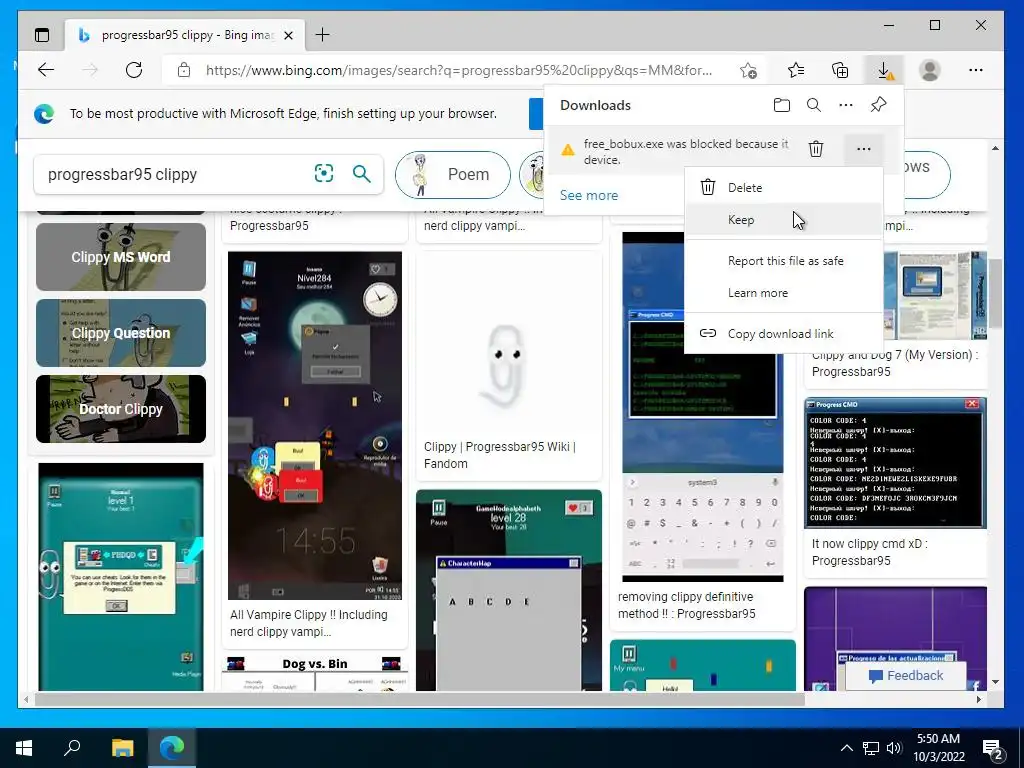Add this page to favorites

click(x=748, y=70)
